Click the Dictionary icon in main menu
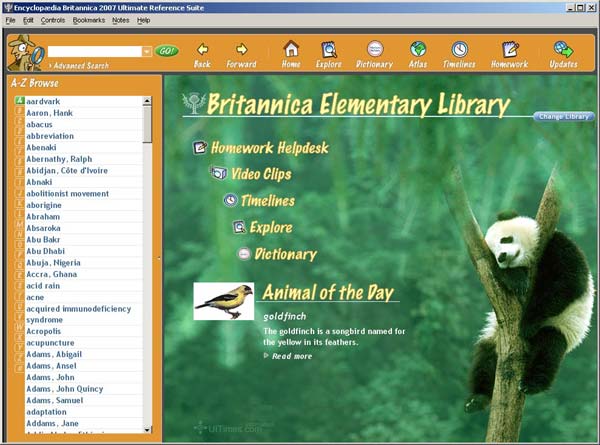The height and width of the screenshot is (445, 600). coord(244,253)
